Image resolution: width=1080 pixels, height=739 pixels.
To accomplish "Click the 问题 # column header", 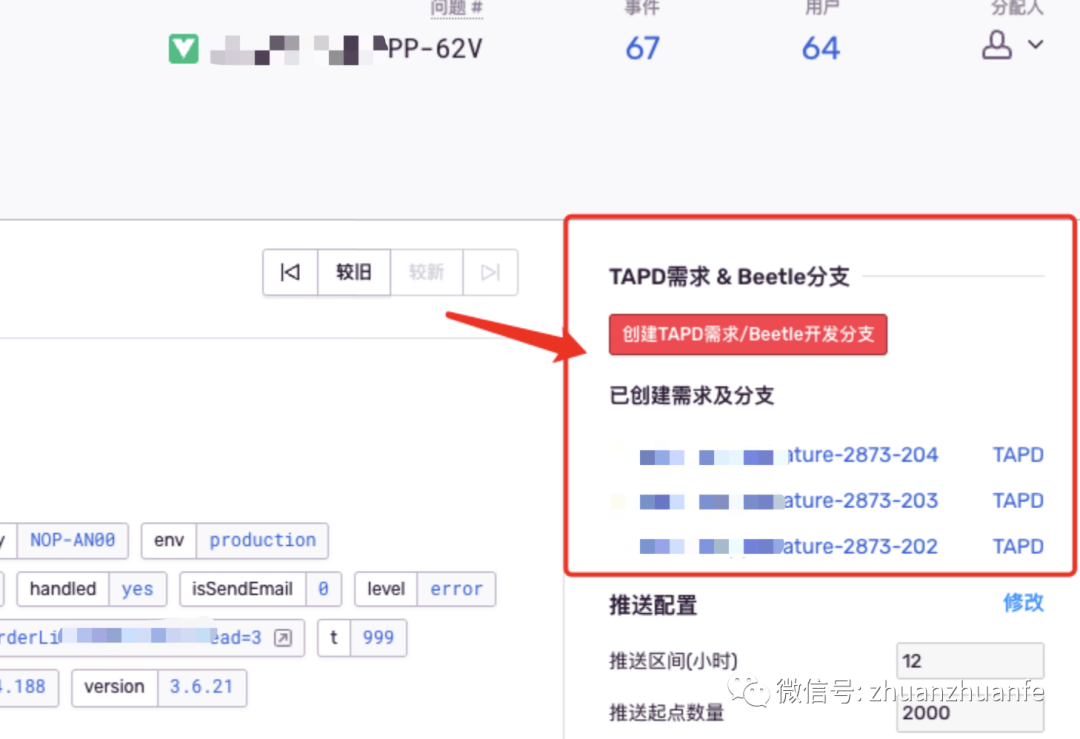I will (x=457, y=8).
